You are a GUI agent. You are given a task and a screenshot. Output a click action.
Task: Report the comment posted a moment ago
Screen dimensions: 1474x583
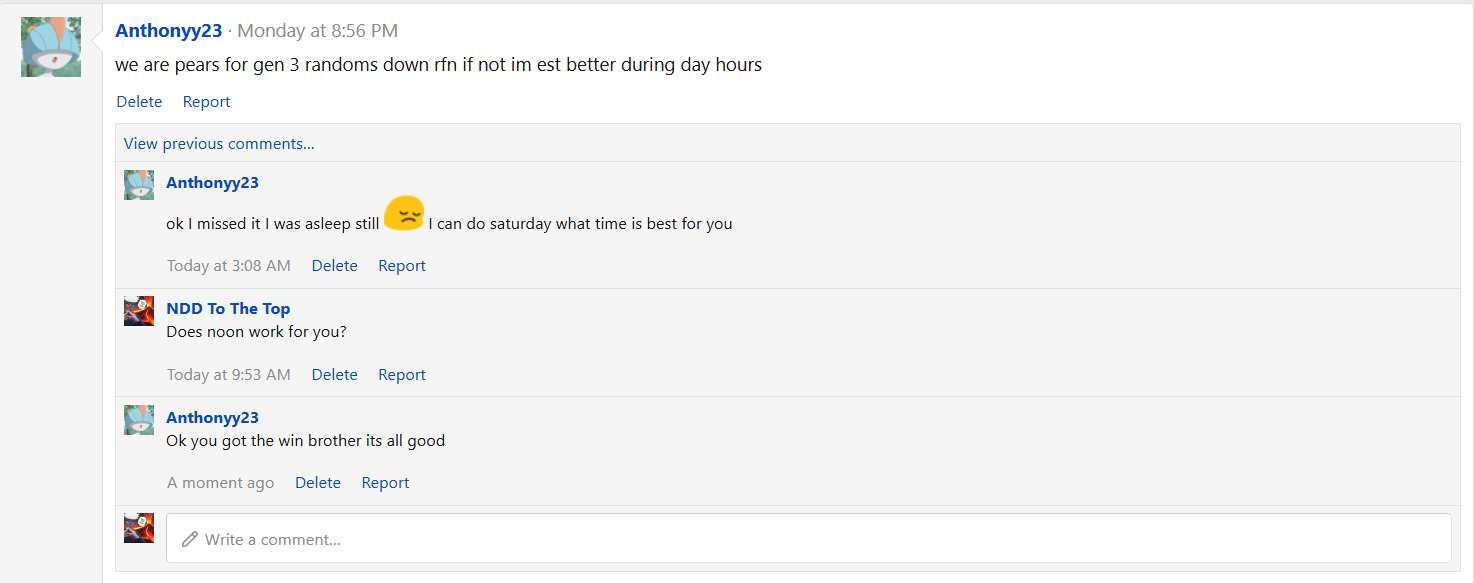point(385,482)
